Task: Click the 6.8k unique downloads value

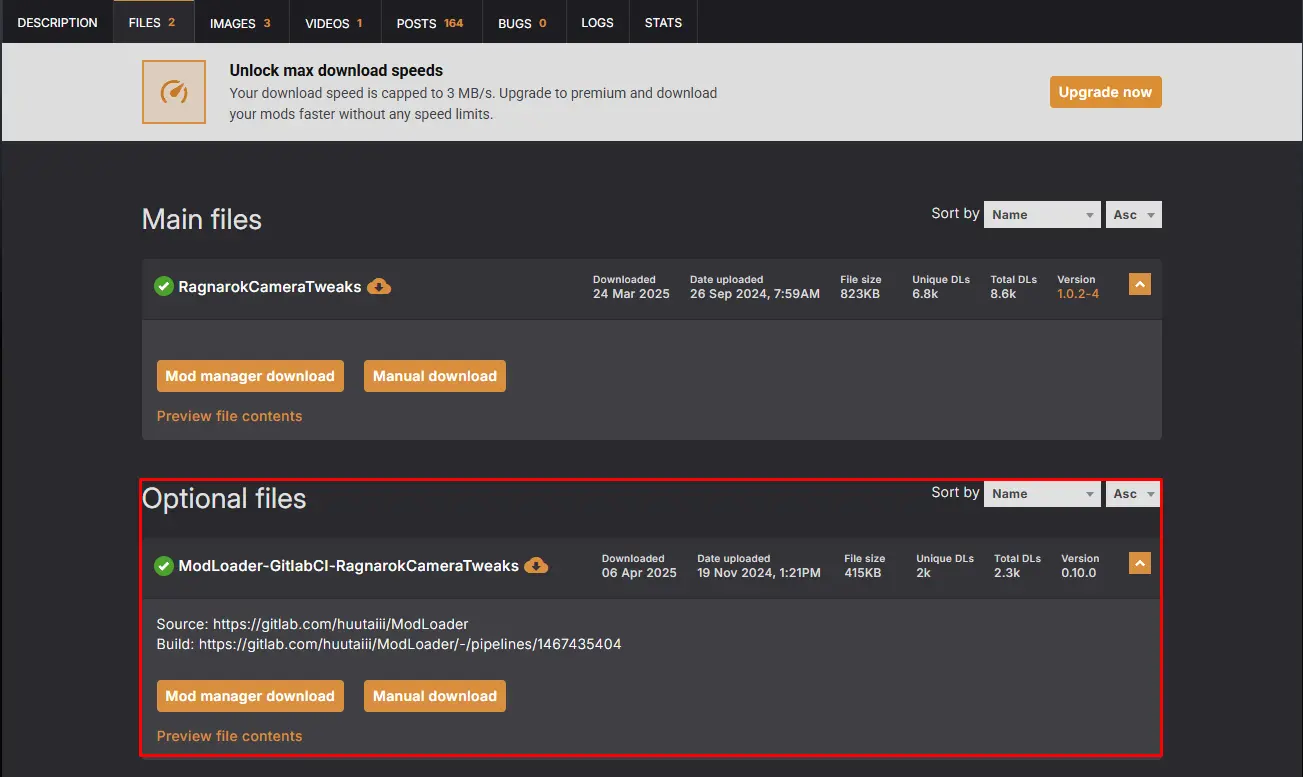Action: coord(926,294)
